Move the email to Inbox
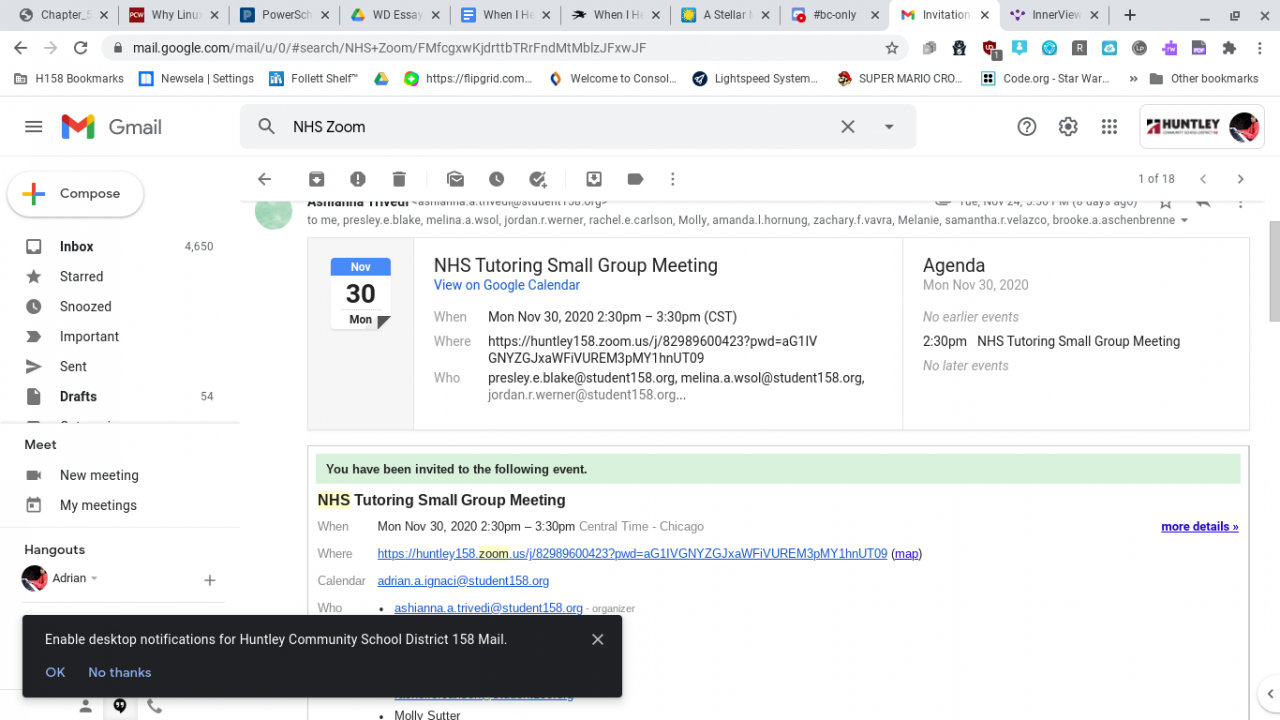This screenshot has height=720, width=1280. click(x=594, y=179)
